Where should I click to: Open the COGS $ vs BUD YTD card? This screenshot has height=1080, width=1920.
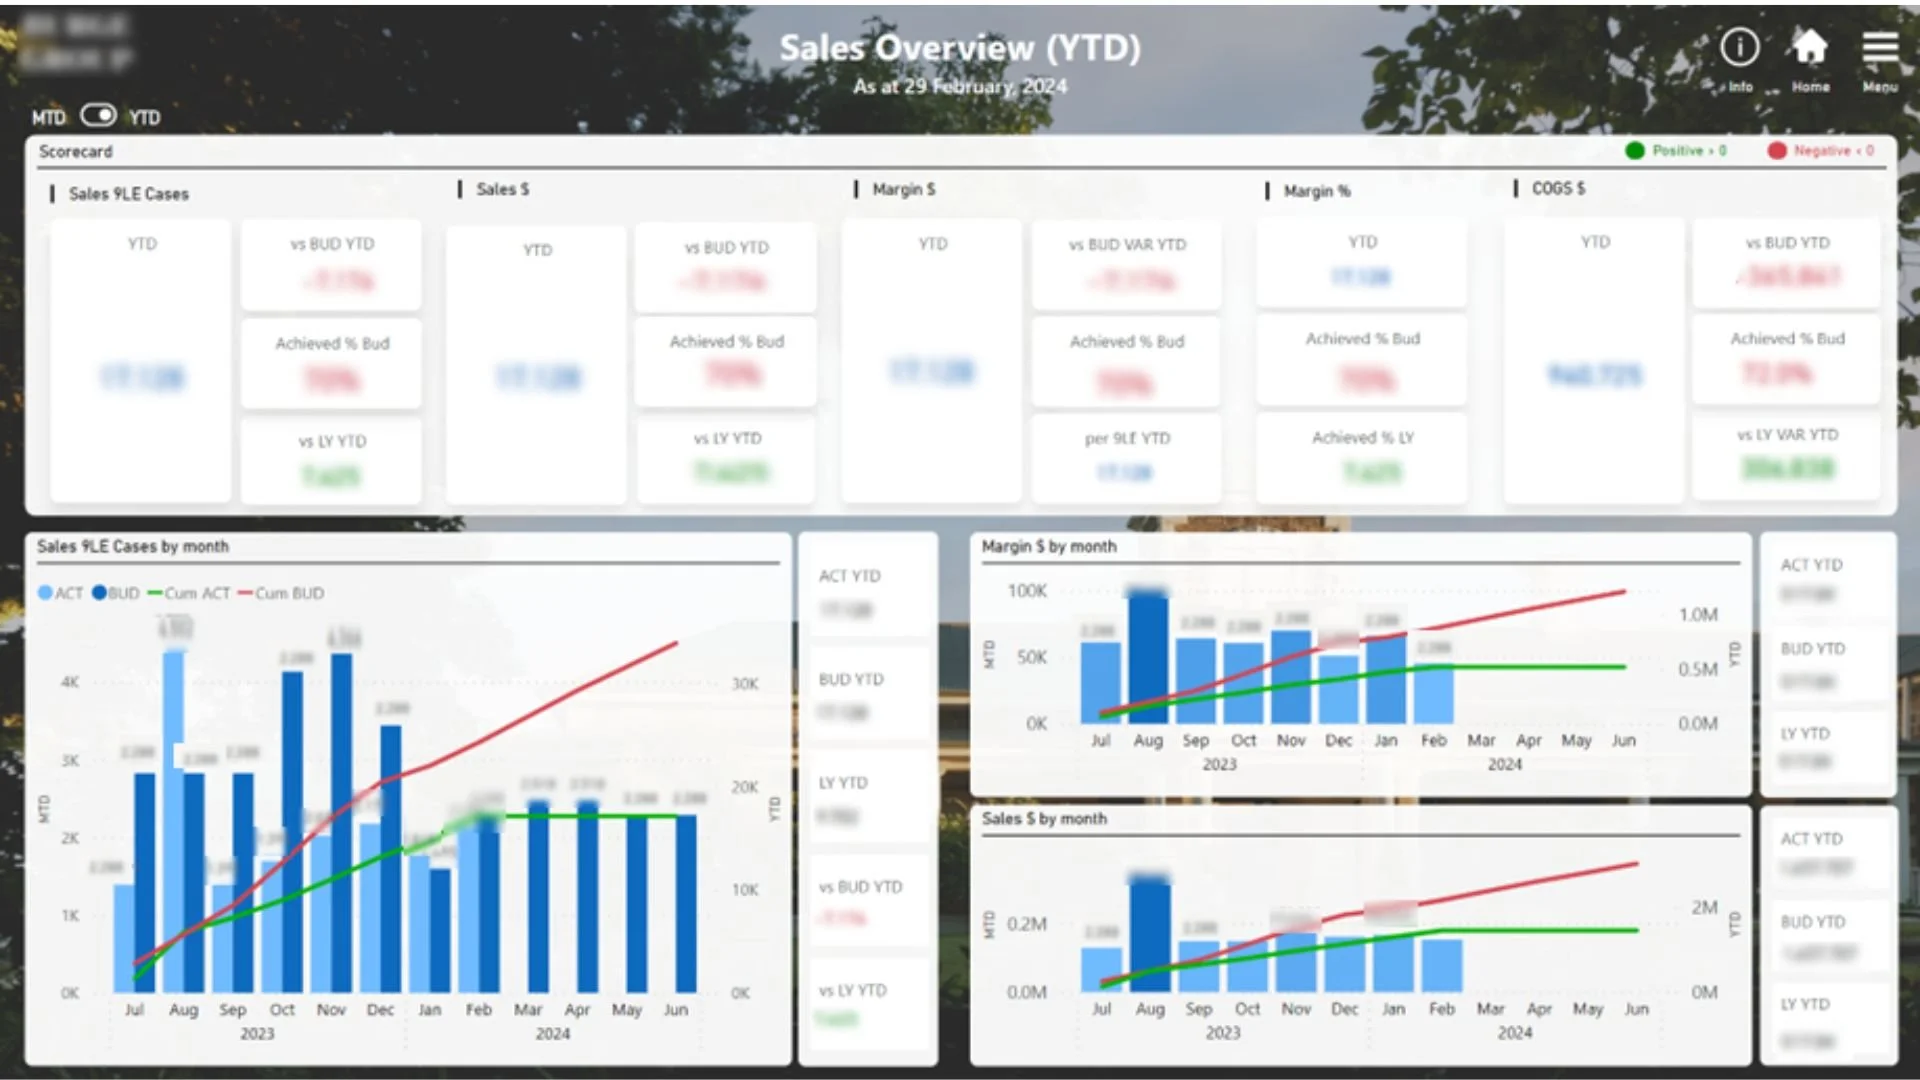[x=1786, y=263]
